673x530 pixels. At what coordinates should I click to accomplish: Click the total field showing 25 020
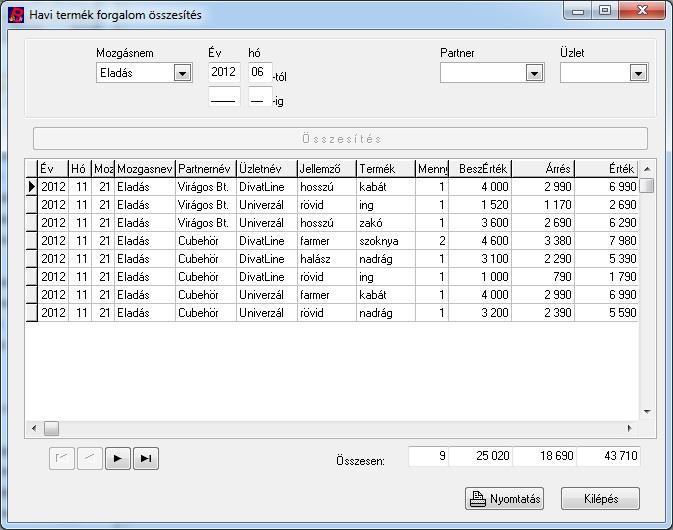pos(480,456)
